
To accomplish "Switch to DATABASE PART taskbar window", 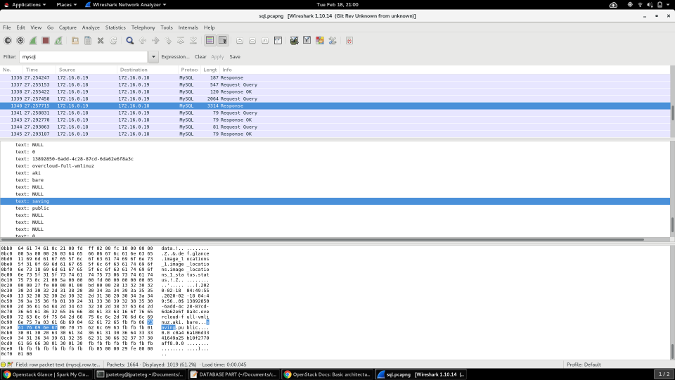I will coord(234,374).
